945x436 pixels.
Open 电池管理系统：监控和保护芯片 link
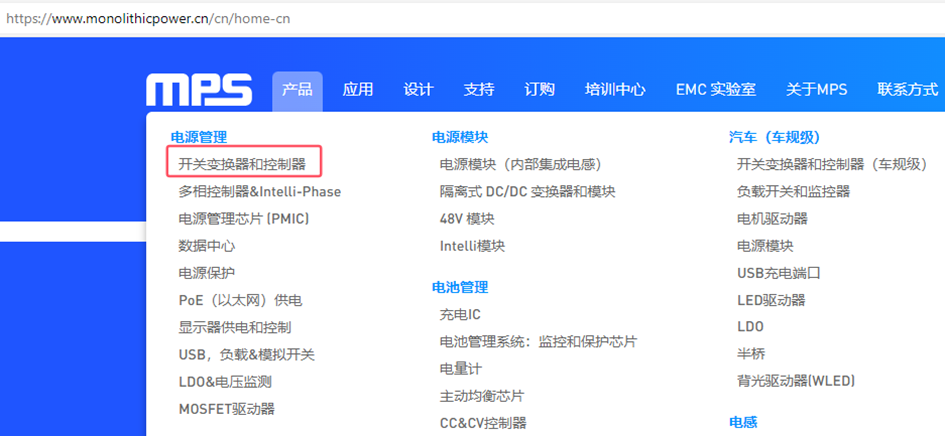[538, 342]
